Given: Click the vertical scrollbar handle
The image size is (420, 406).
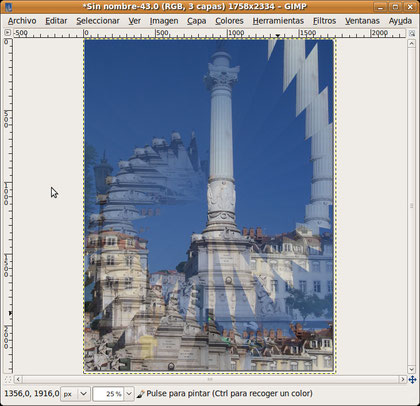Looking at the screenshot, I should click(412, 206).
